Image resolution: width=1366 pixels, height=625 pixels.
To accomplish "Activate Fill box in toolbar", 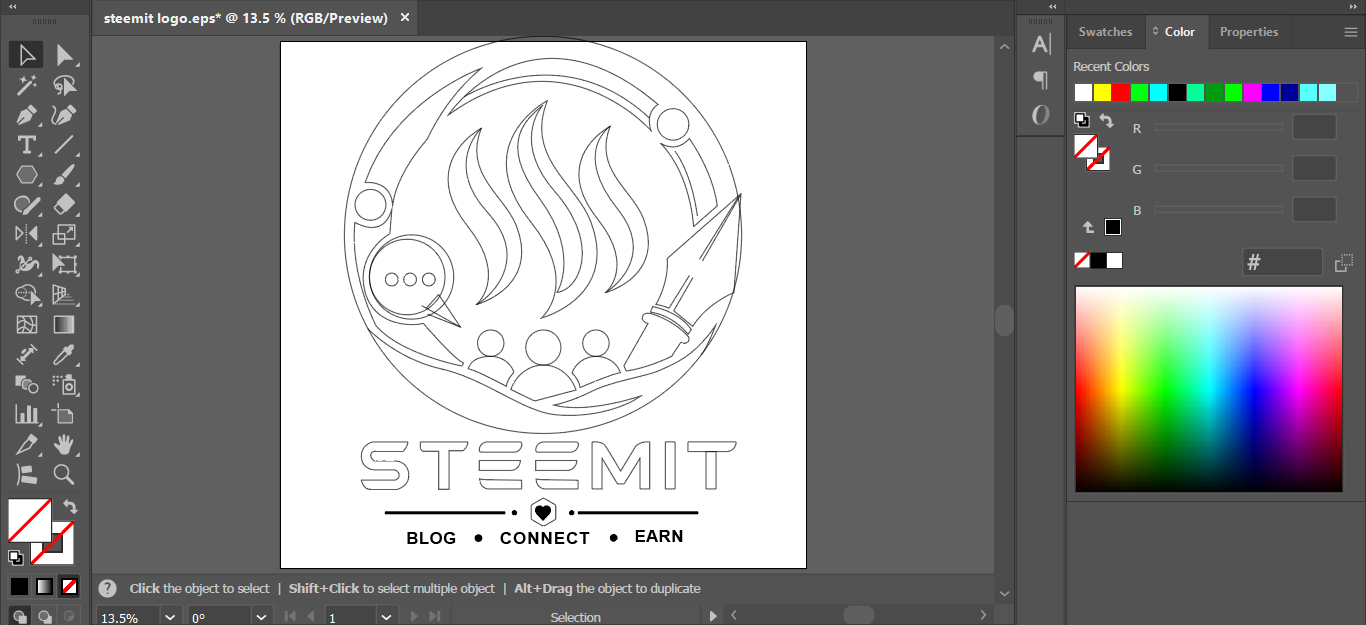I will [x=30, y=521].
